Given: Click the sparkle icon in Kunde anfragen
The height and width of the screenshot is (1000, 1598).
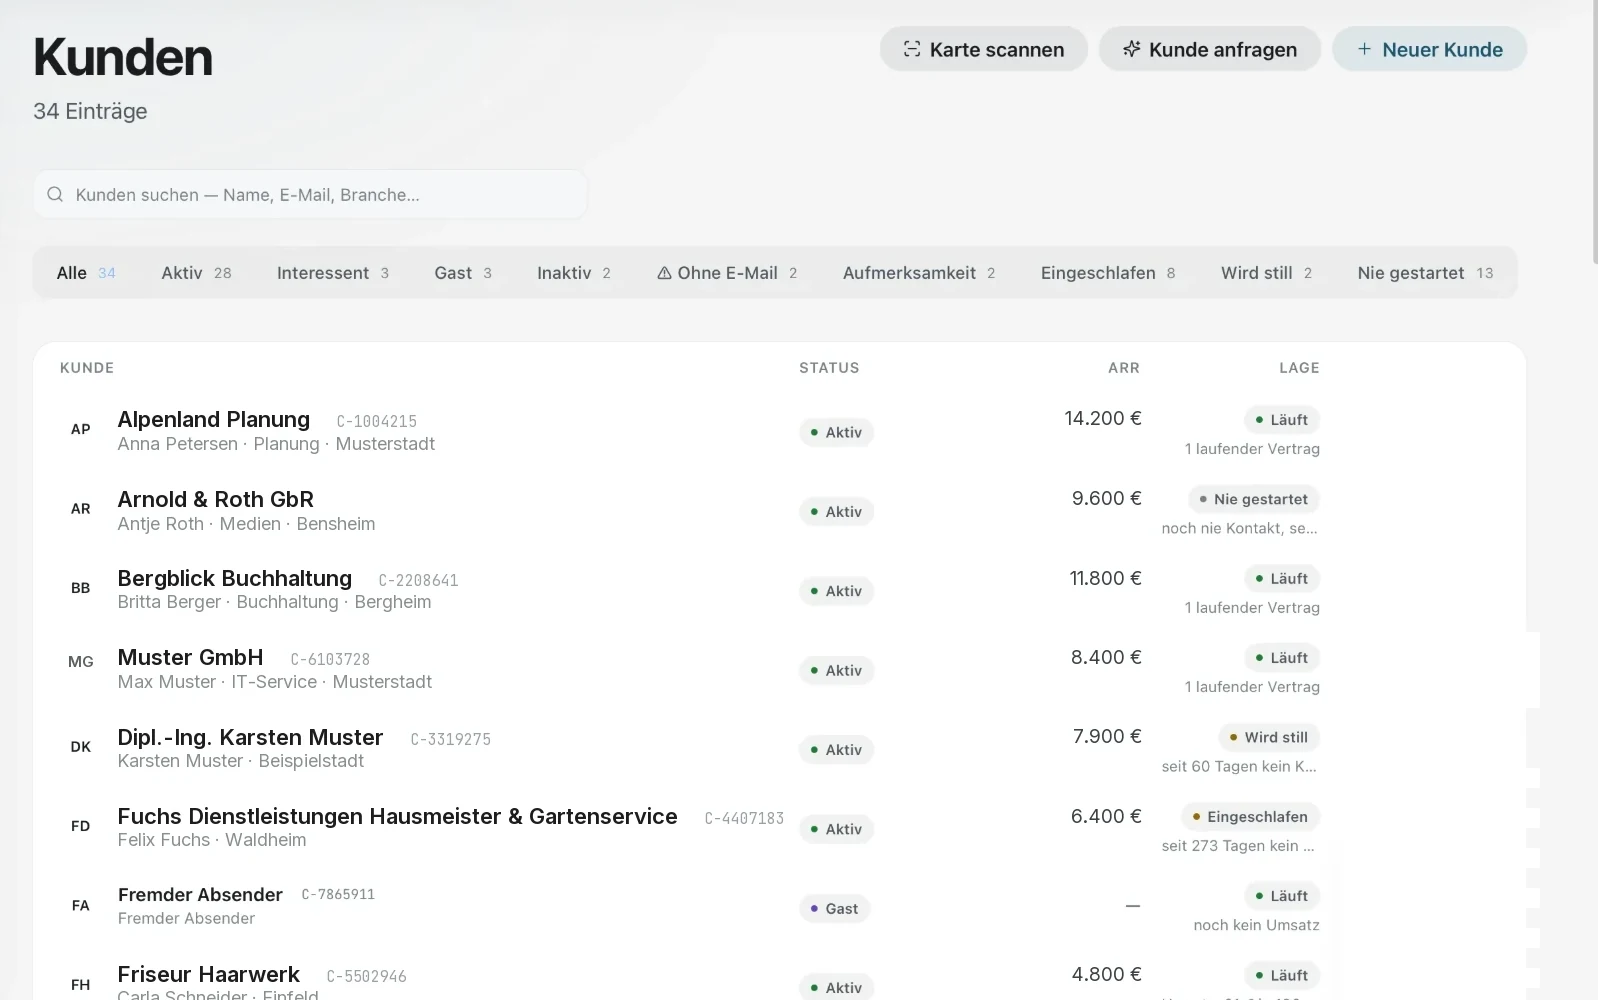Looking at the screenshot, I should point(1131,49).
